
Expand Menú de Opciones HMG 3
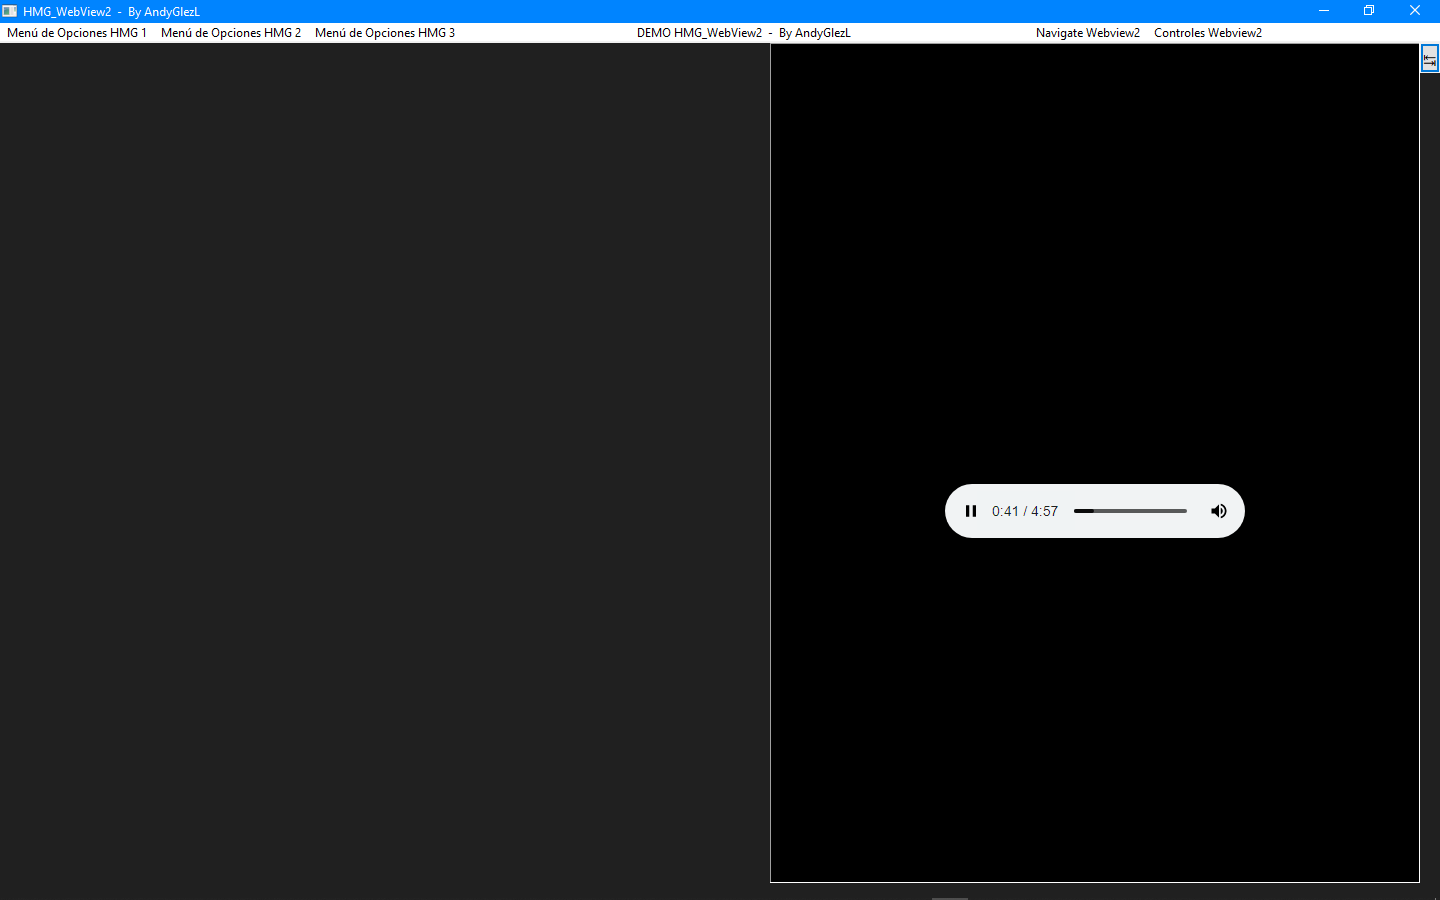click(385, 33)
